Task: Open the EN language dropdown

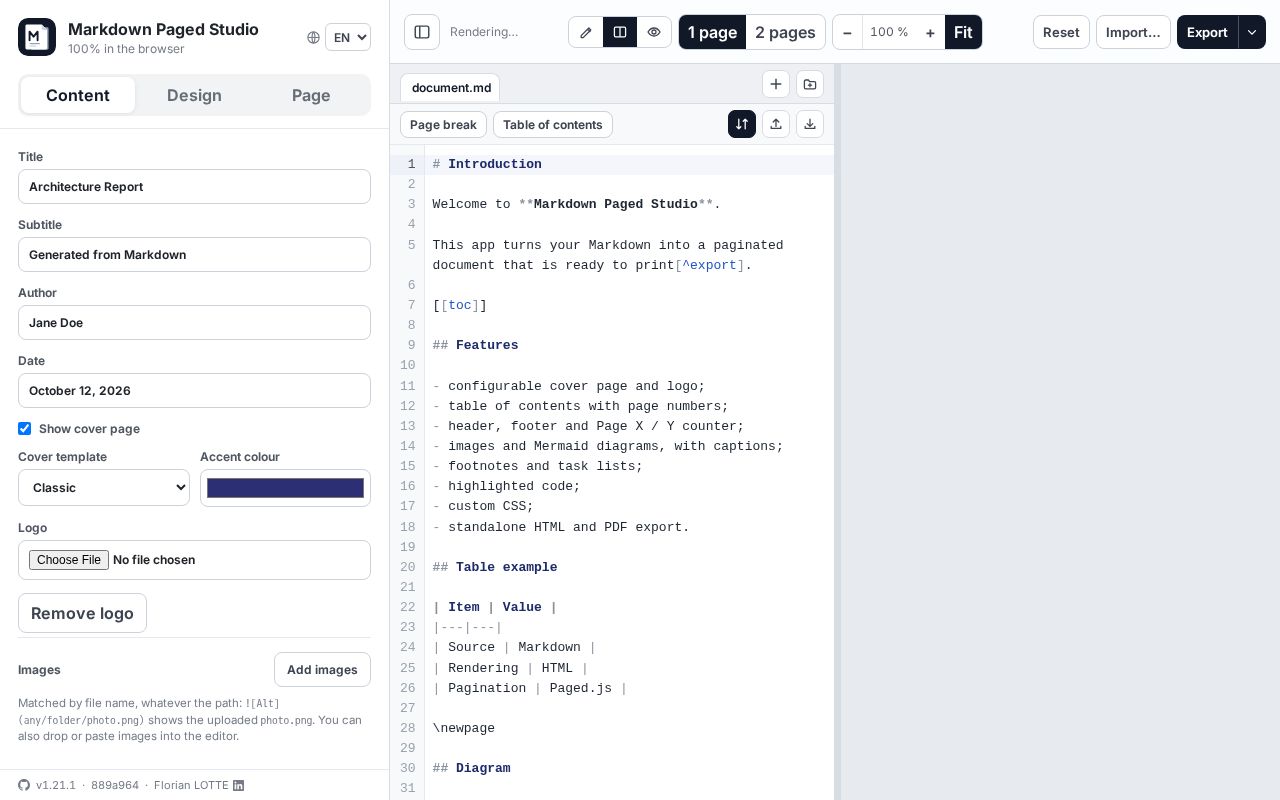Action: pyautogui.click(x=348, y=37)
